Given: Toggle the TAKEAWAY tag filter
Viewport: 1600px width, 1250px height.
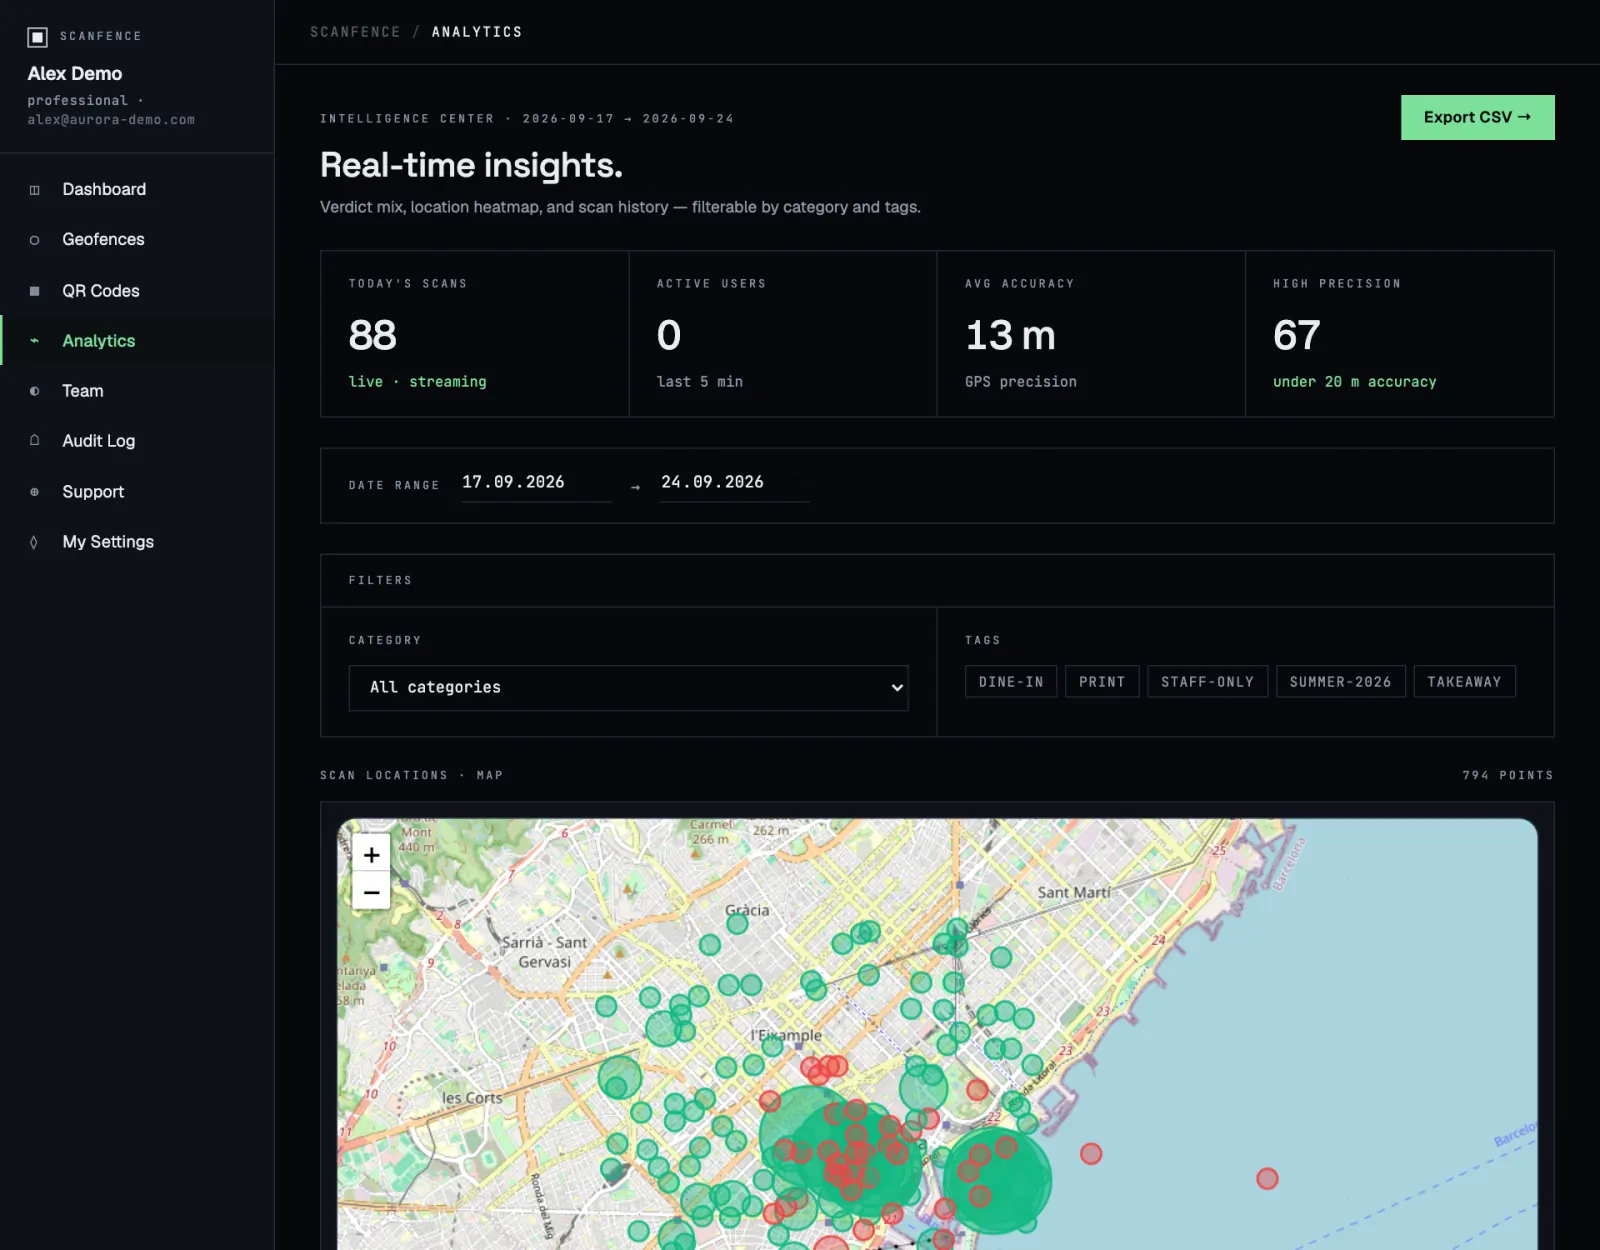Looking at the screenshot, I should pyautogui.click(x=1464, y=682).
